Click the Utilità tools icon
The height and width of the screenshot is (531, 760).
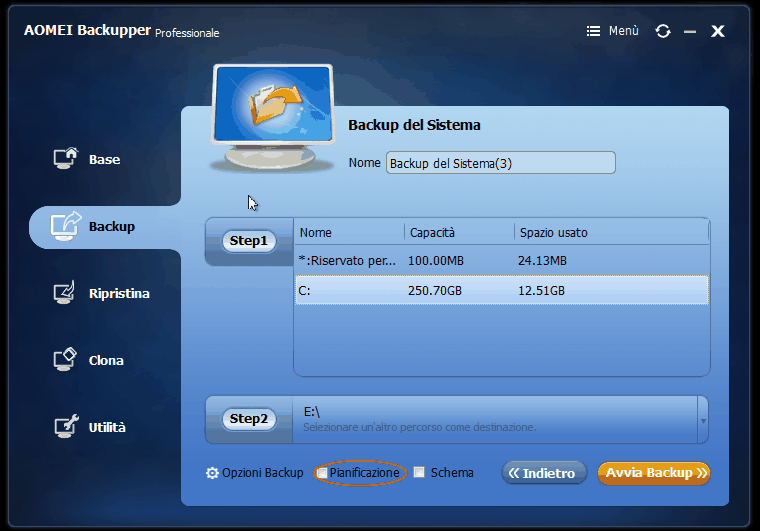(x=66, y=426)
